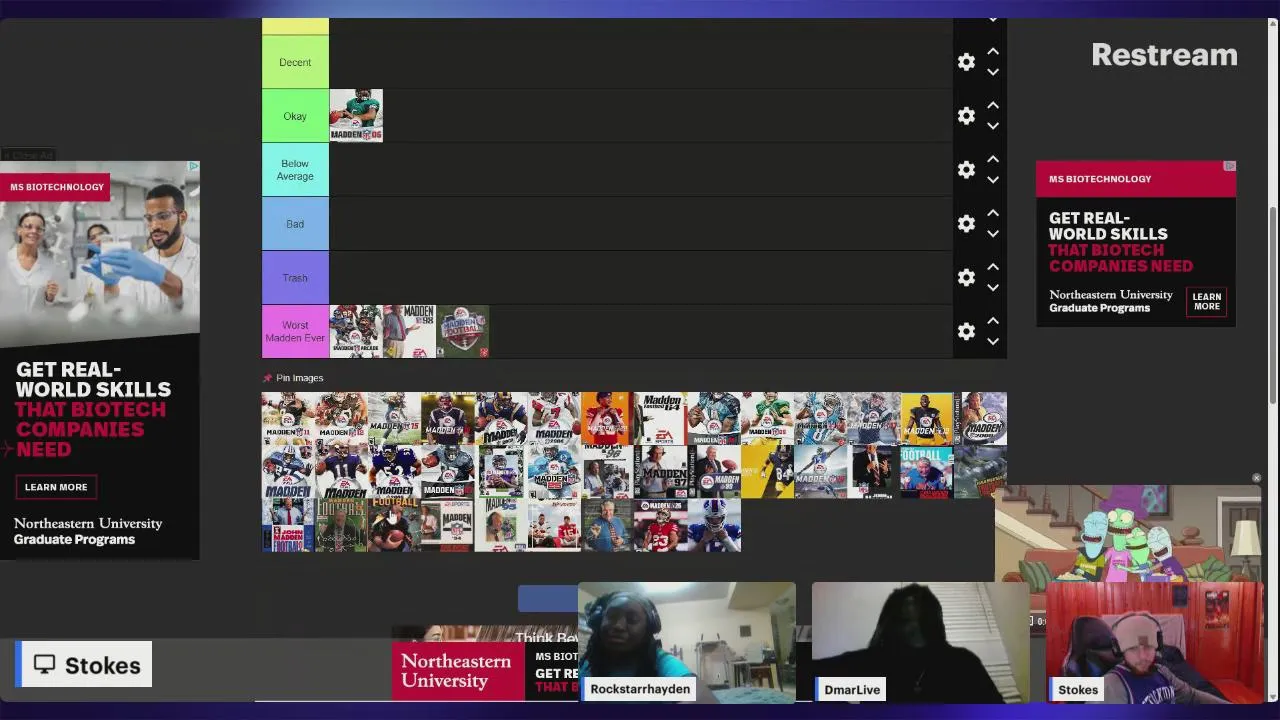Click the Pin Images label

(x=300, y=378)
